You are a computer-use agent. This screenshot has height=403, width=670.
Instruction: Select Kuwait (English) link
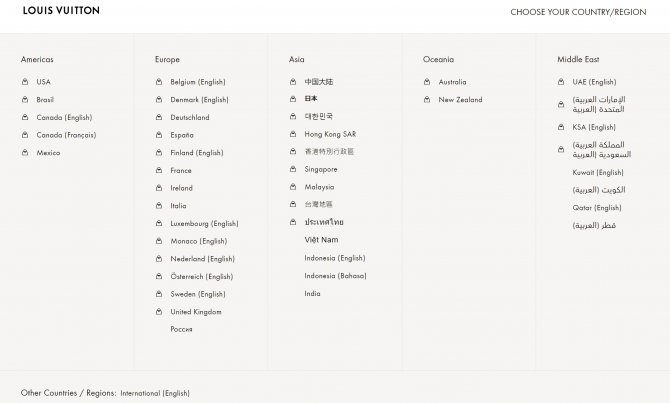[x=598, y=173]
